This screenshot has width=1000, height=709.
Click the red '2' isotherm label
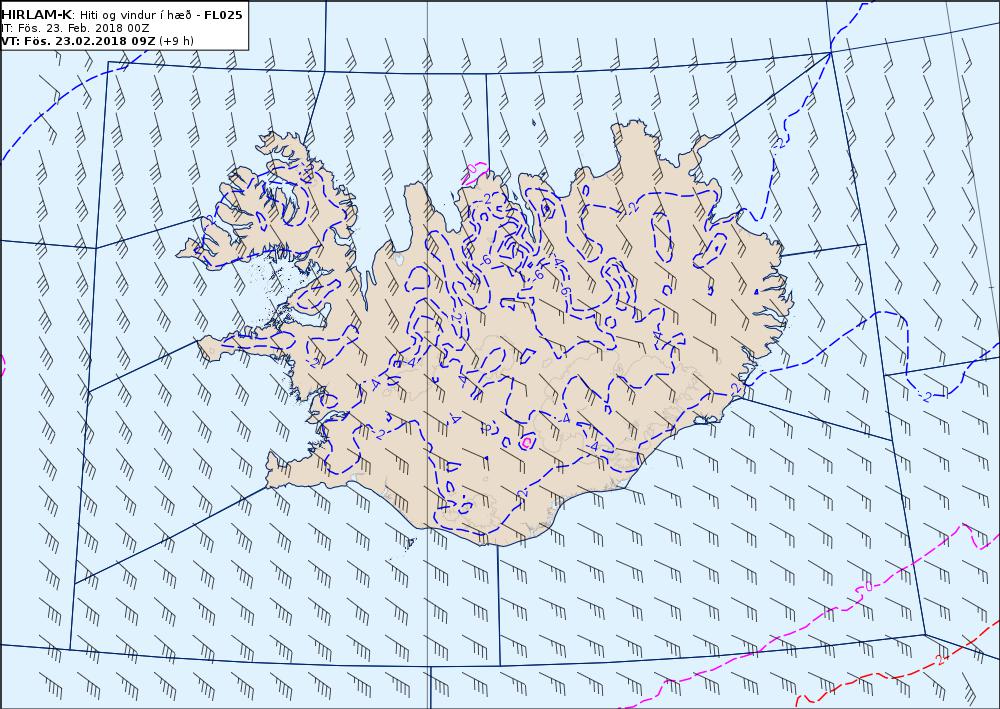(939, 659)
